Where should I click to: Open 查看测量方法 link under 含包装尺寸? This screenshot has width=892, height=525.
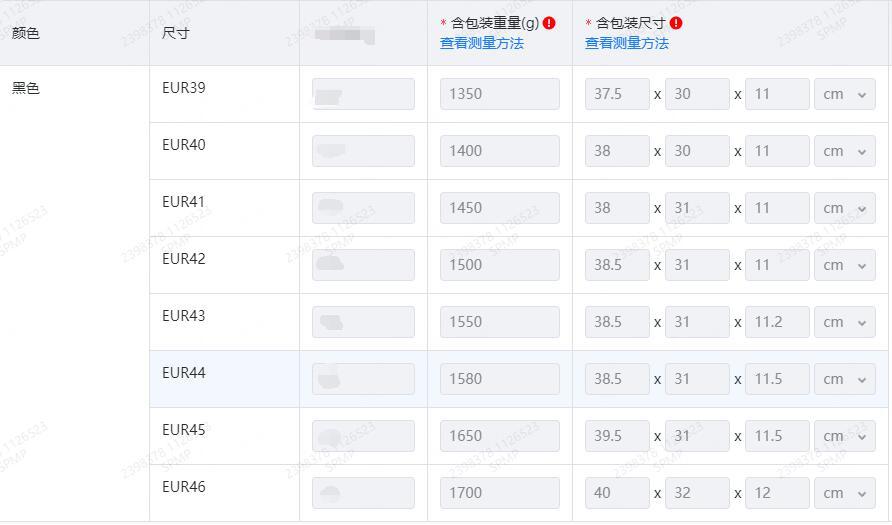pyautogui.click(x=626, y=43)
